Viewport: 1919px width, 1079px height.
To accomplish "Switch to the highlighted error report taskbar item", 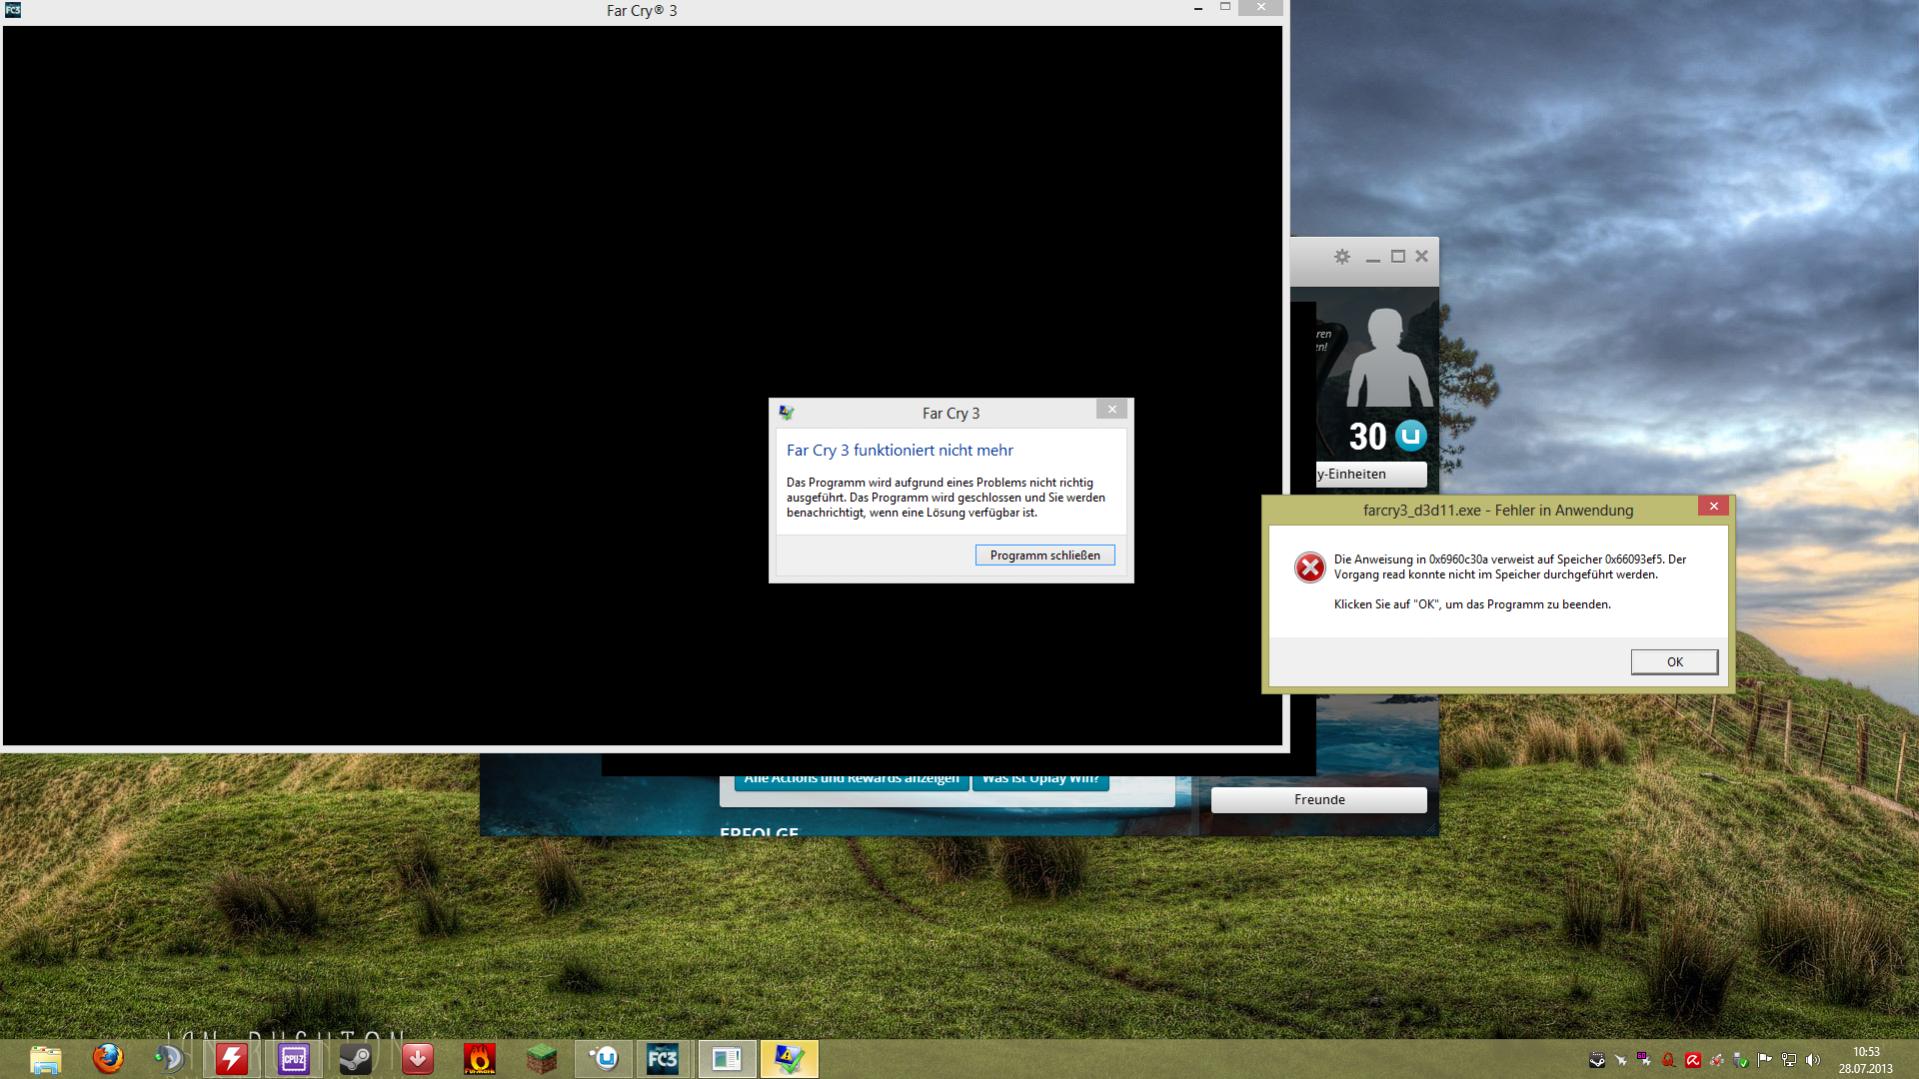I will (x=789, y=1058).
